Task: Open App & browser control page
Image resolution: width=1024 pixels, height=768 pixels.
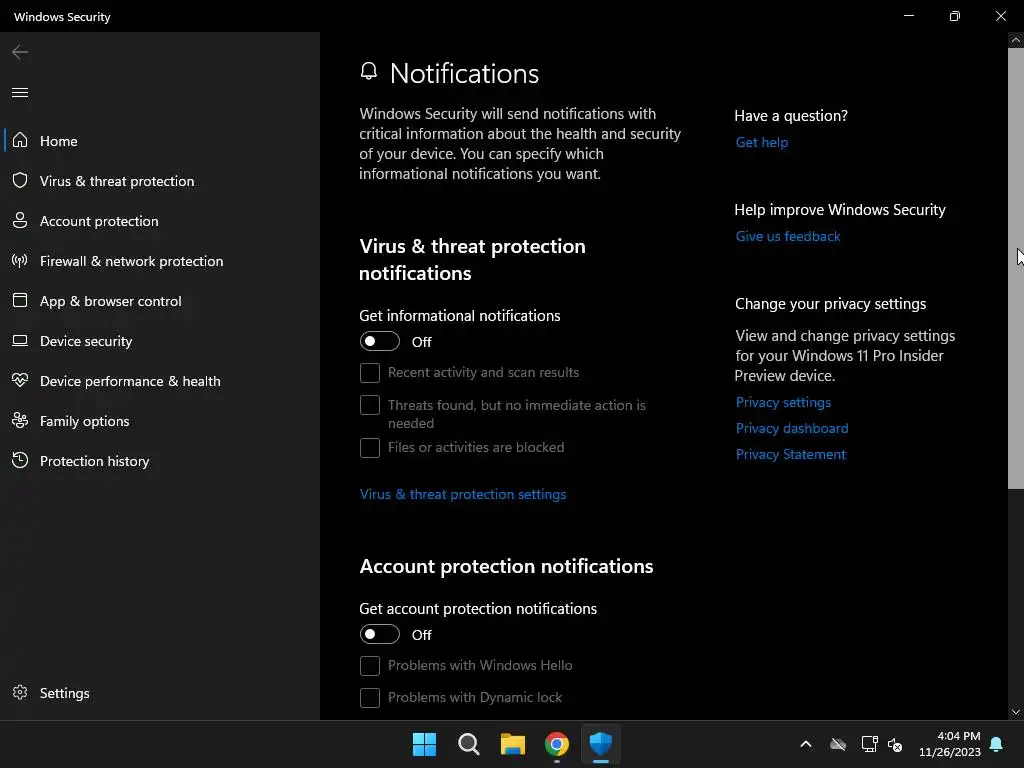Action: (x=160, y=300)
